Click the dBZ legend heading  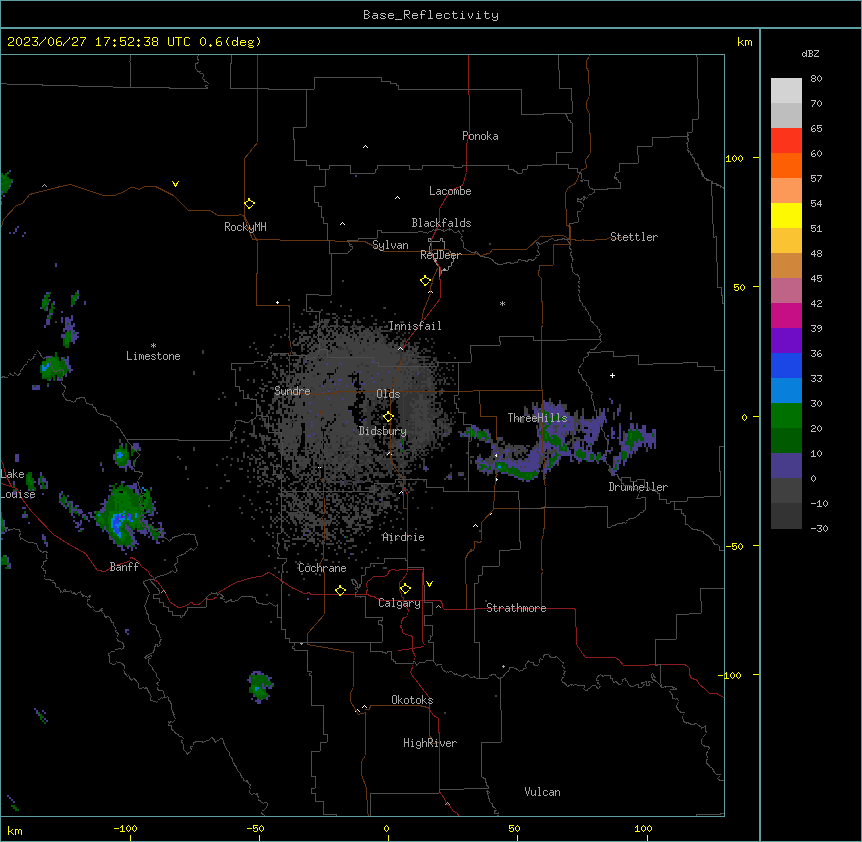pos(810,54)
